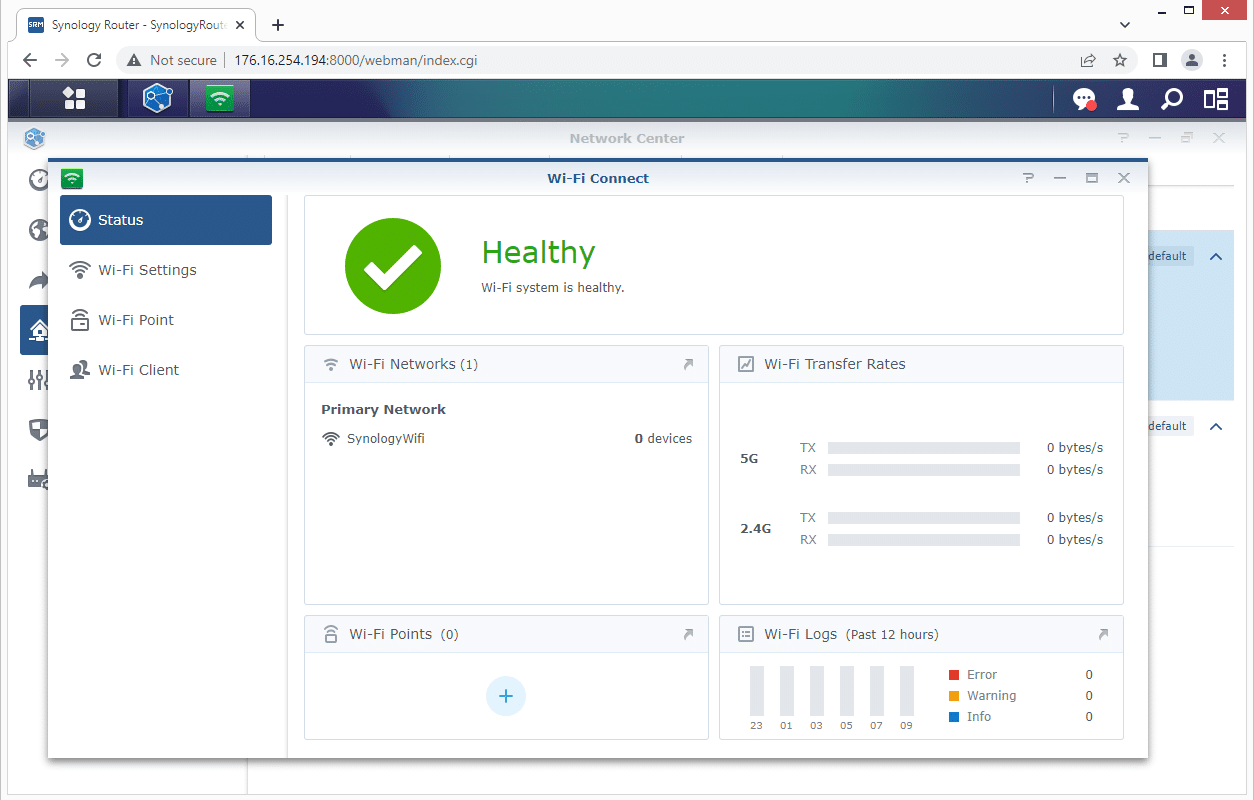Close the Wi-Fi Connect window
This screenshot has width=1254, height=800.
click(x=1124, y=178)
